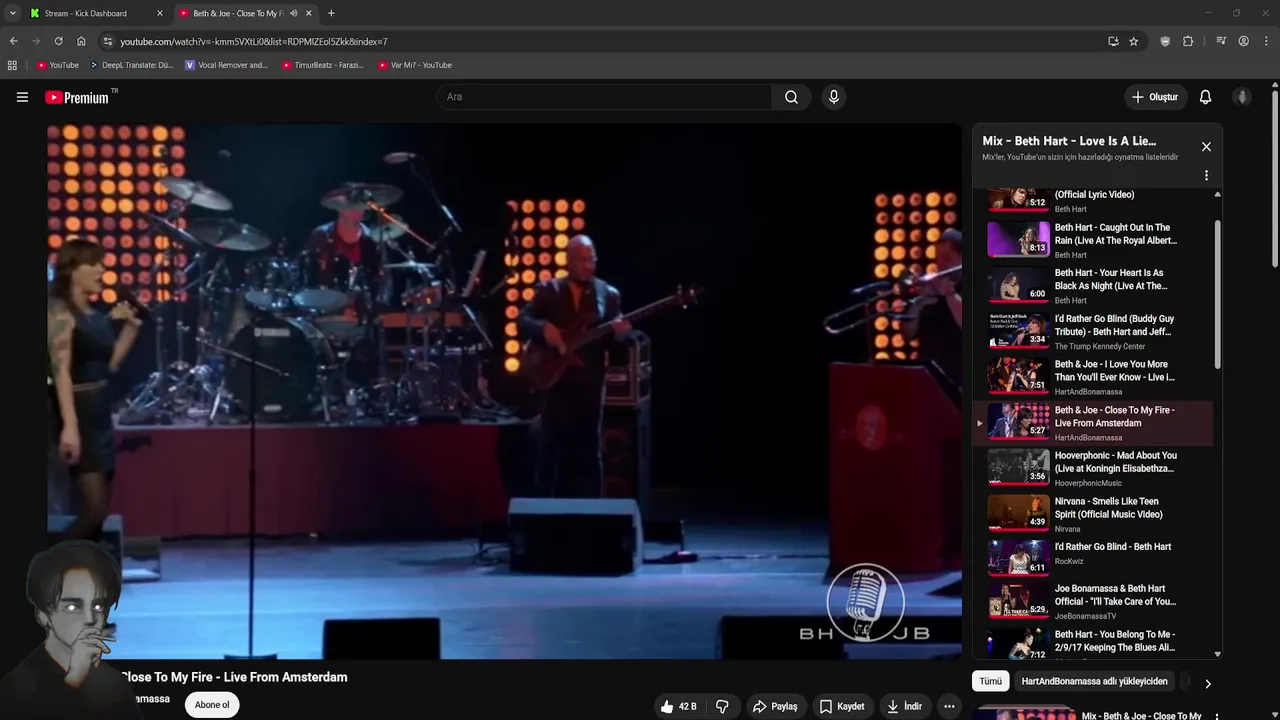Click the browser address bar URL

click(x=254, y=41)
